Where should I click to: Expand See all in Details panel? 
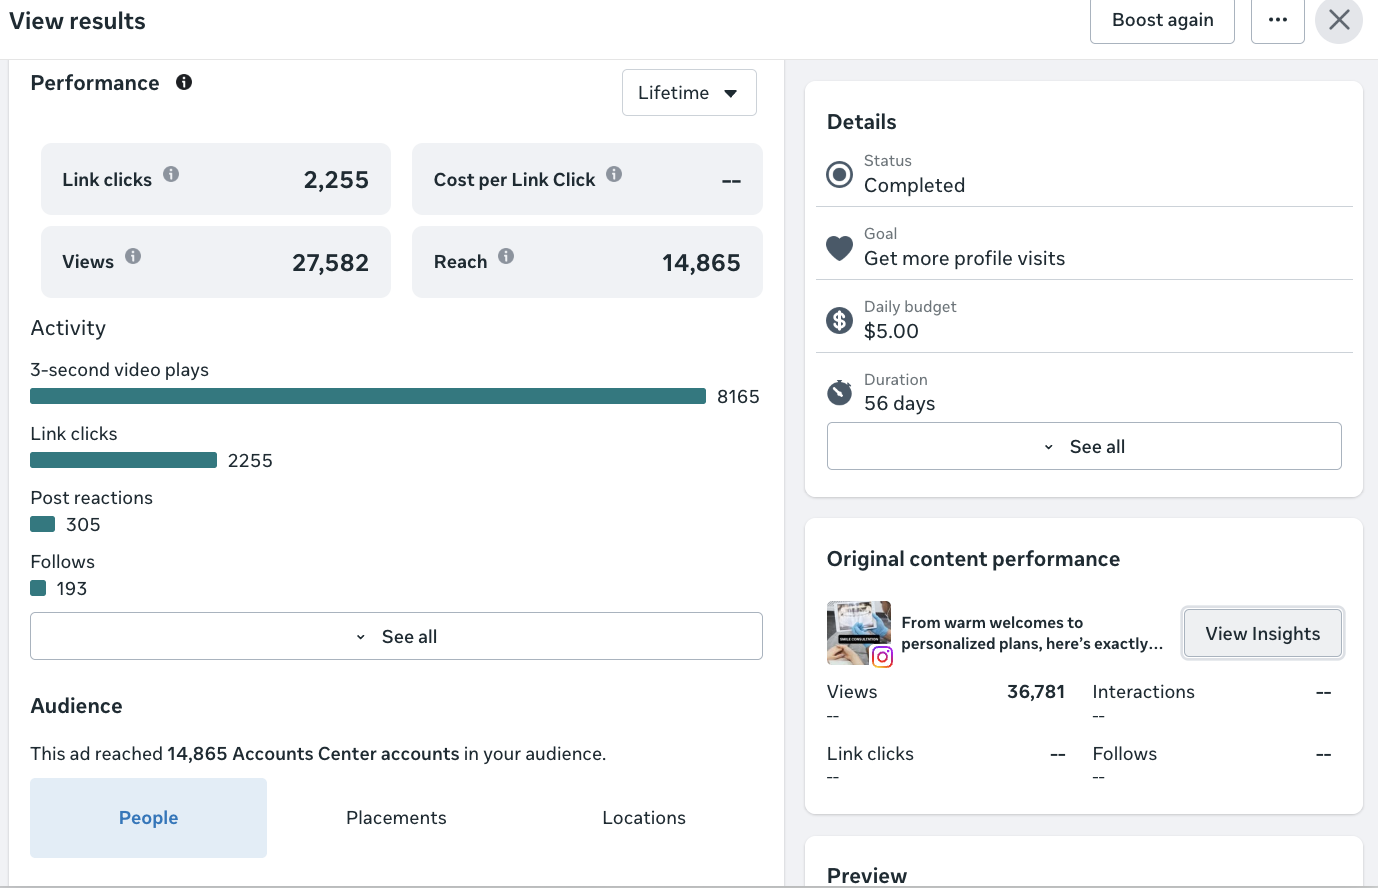(x=1084, y=446)
